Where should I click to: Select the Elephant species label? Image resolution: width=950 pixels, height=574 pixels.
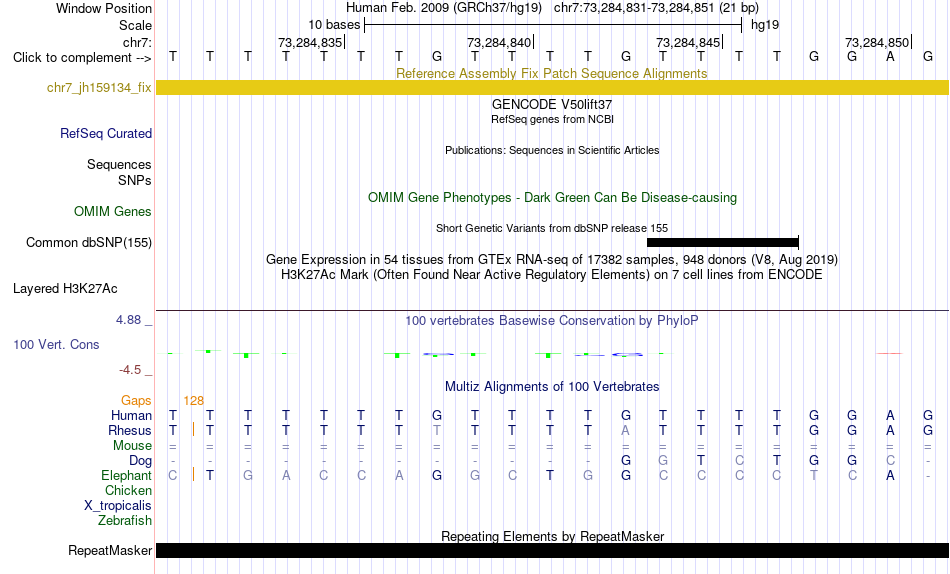point(127,476)
